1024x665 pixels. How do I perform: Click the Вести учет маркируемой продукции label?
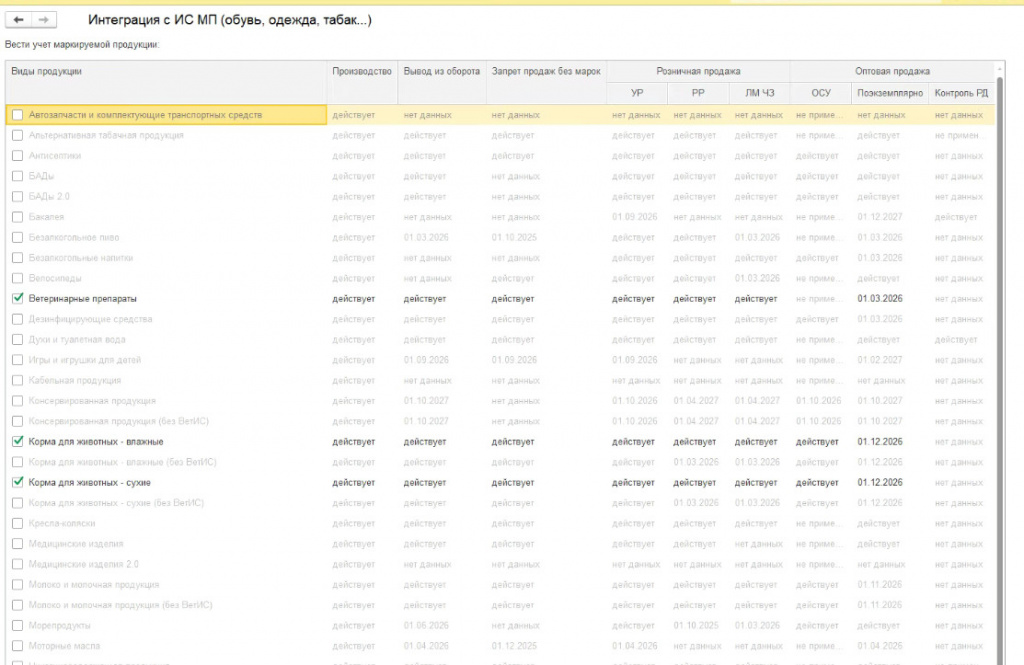(82, 45)
